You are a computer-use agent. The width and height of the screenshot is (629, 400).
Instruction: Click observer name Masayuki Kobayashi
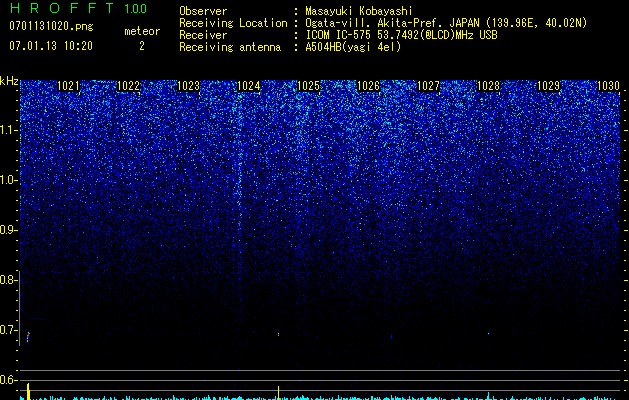pyautogui.click(x=359, y=11)
